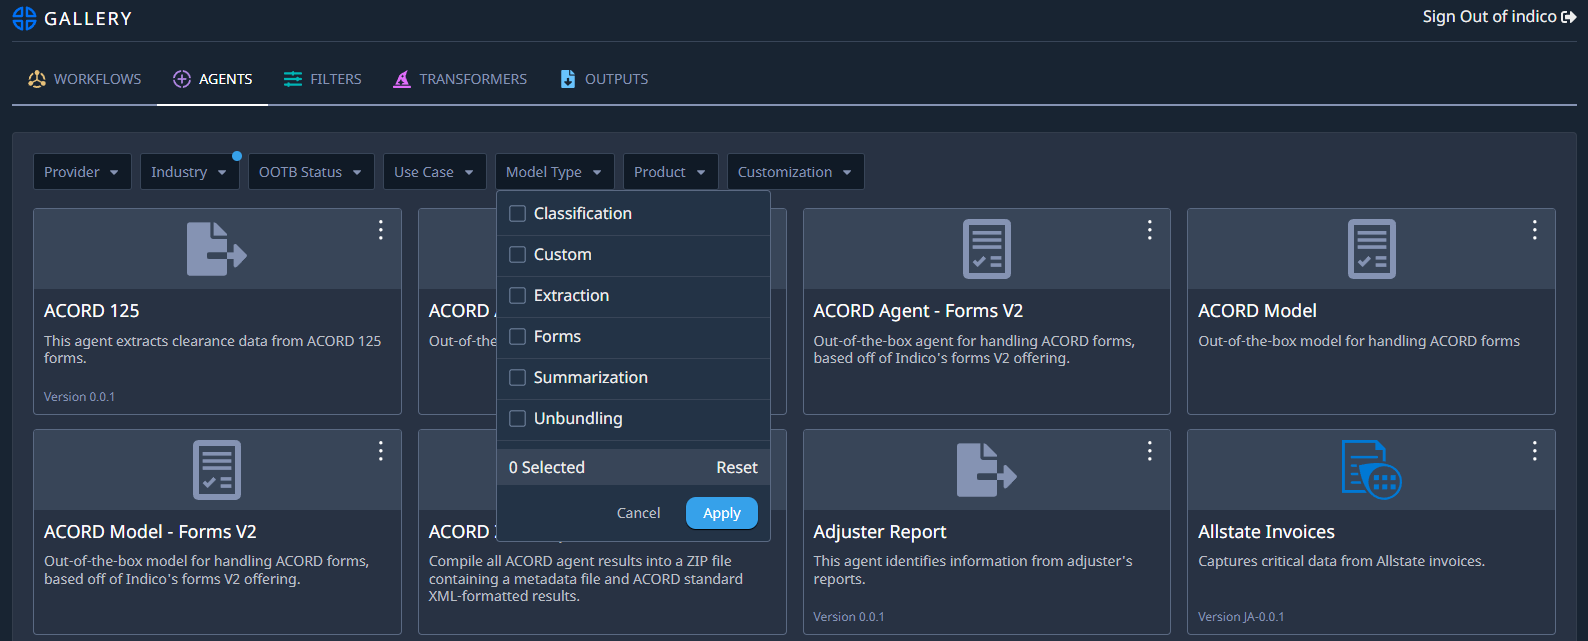Enable the Extraction model type checkbox
1588x641 pixels.
(x=518, y=295)
